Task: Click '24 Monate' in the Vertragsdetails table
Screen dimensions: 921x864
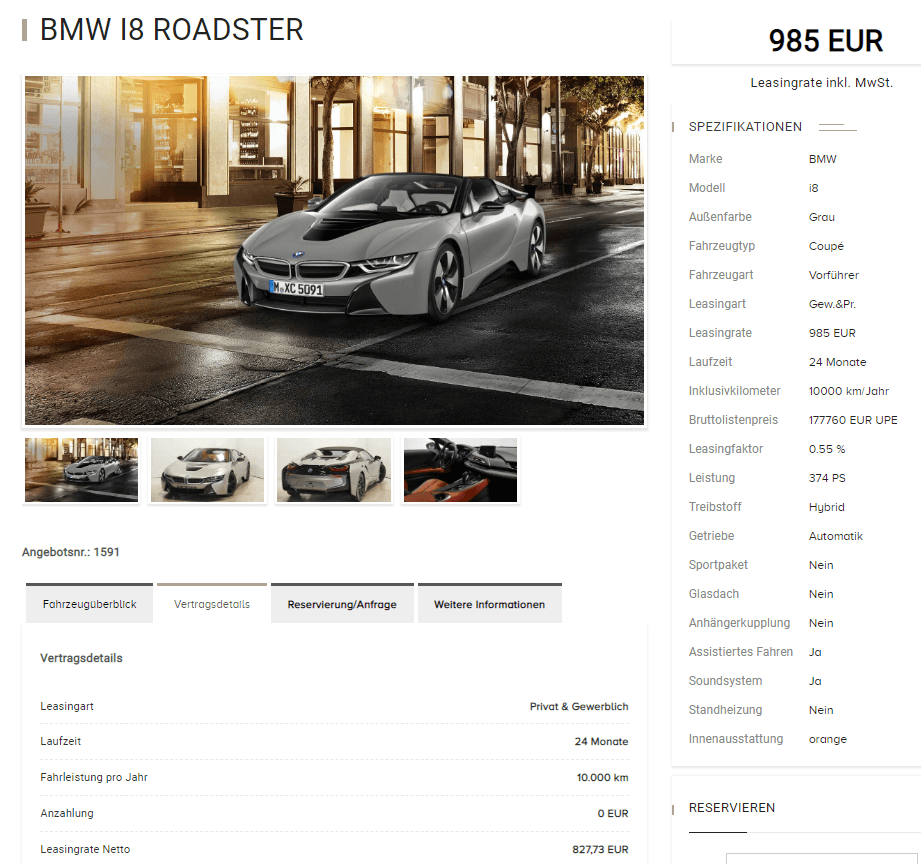Action: [x=601, y=742]
